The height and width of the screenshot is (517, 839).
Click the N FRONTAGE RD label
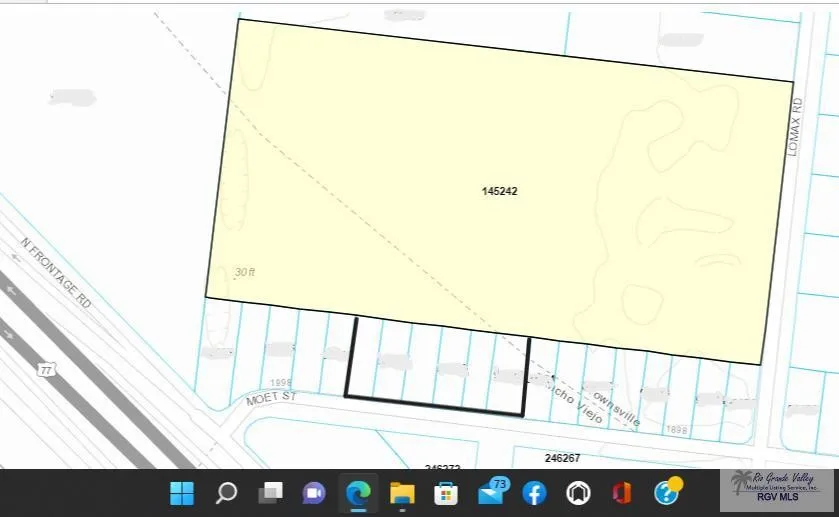pyautogui.click(x=57, y=273)
